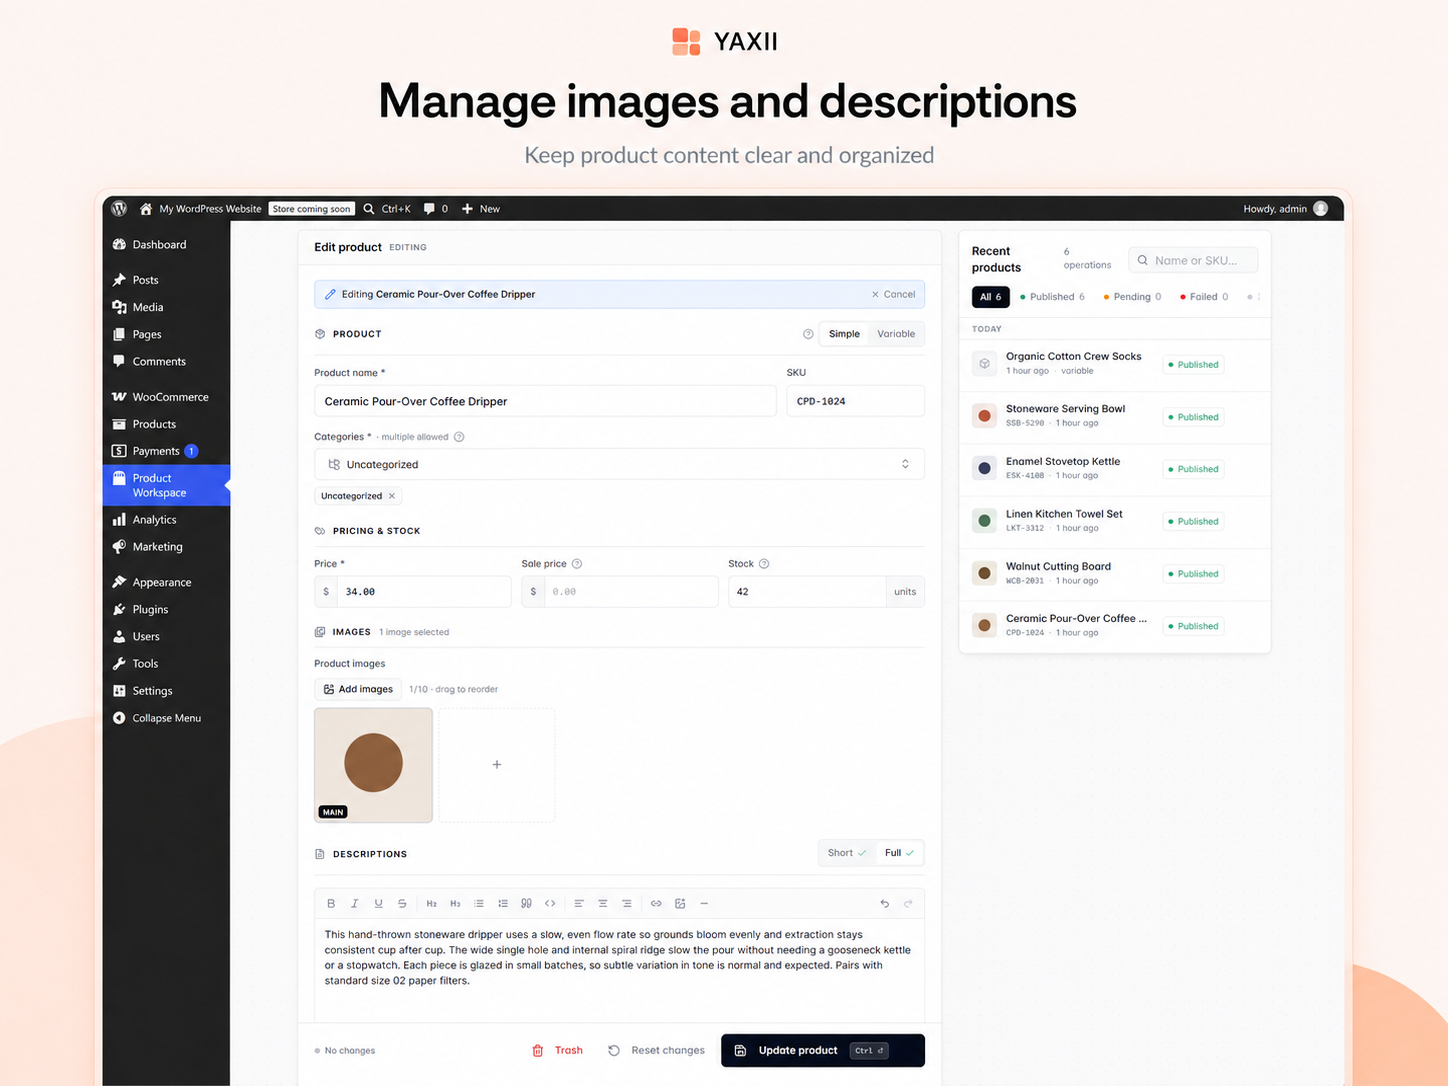Apply strikethrough in description editor
The image size is (1448, 1086).
[x=402, y=903]
